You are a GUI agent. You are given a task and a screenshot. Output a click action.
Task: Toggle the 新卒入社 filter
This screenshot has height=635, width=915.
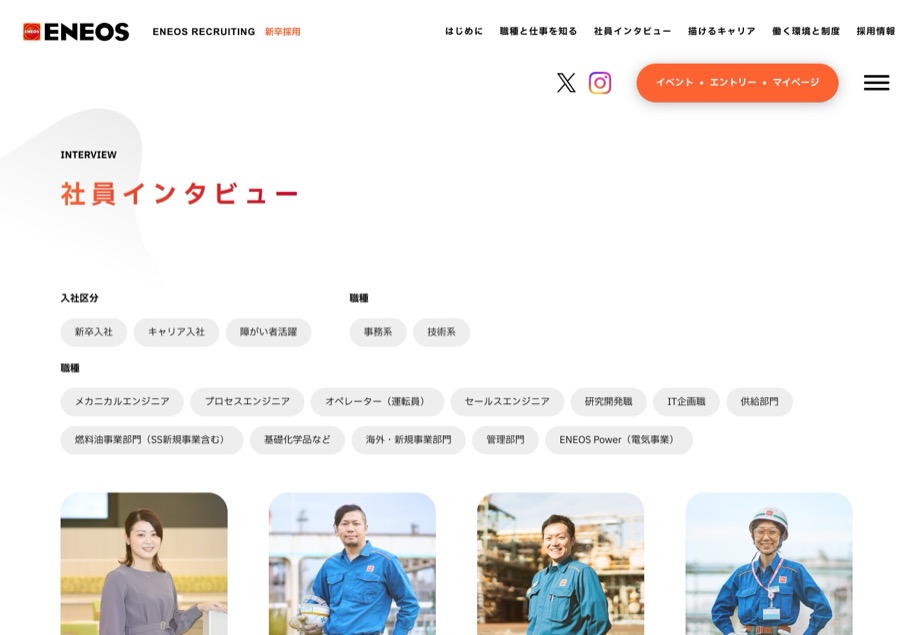point(93,332)
